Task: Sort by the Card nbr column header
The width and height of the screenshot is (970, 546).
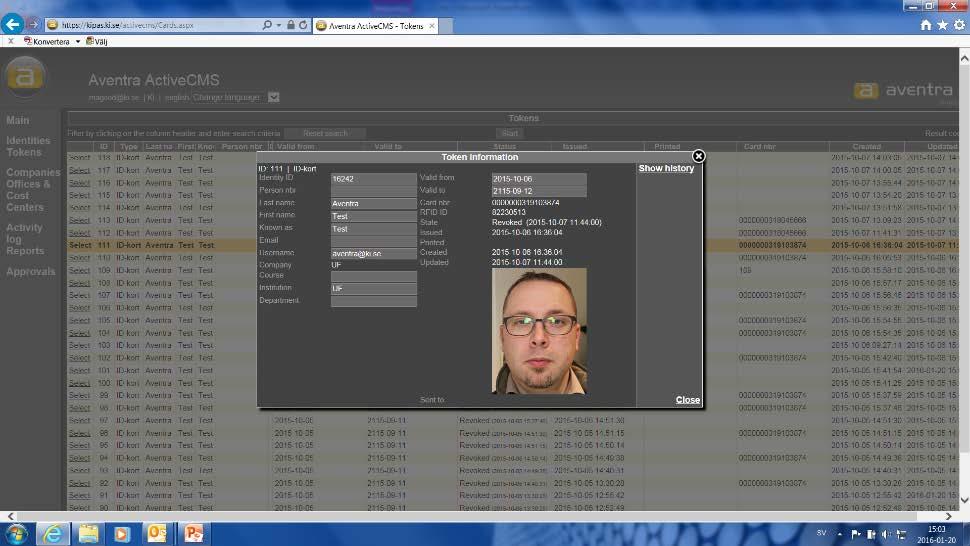Action: pyautogui.click(x=760, y=147)
